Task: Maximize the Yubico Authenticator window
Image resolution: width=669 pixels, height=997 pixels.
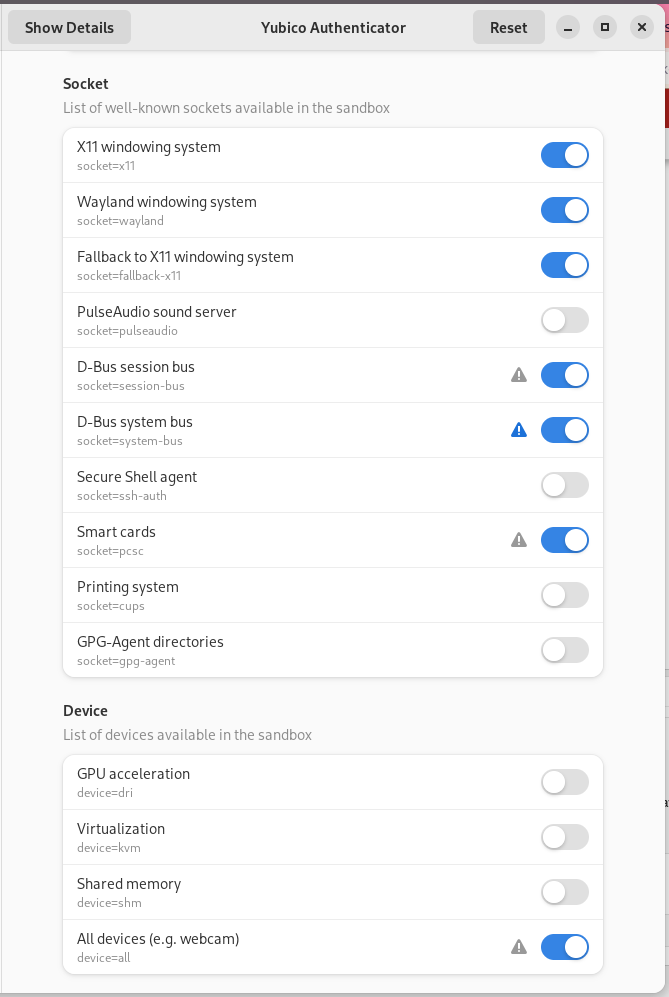Action: pyautogui.click(x=604, y=28)
